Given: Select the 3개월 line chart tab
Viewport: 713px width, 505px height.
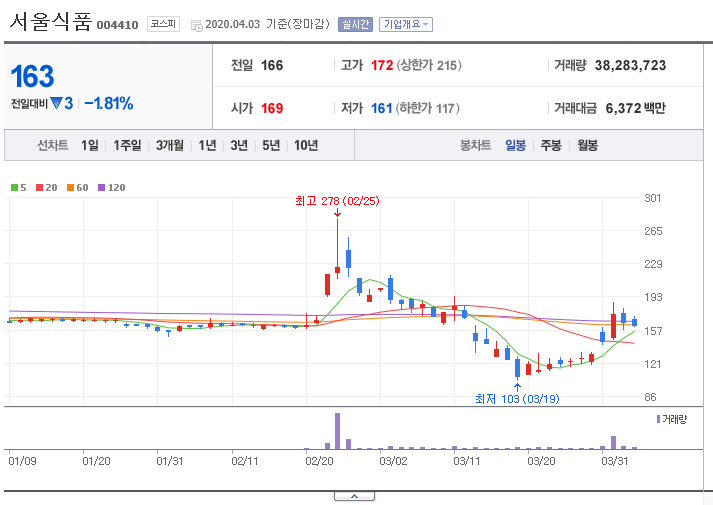Looking at the screenshot, I should click(170, 145).
